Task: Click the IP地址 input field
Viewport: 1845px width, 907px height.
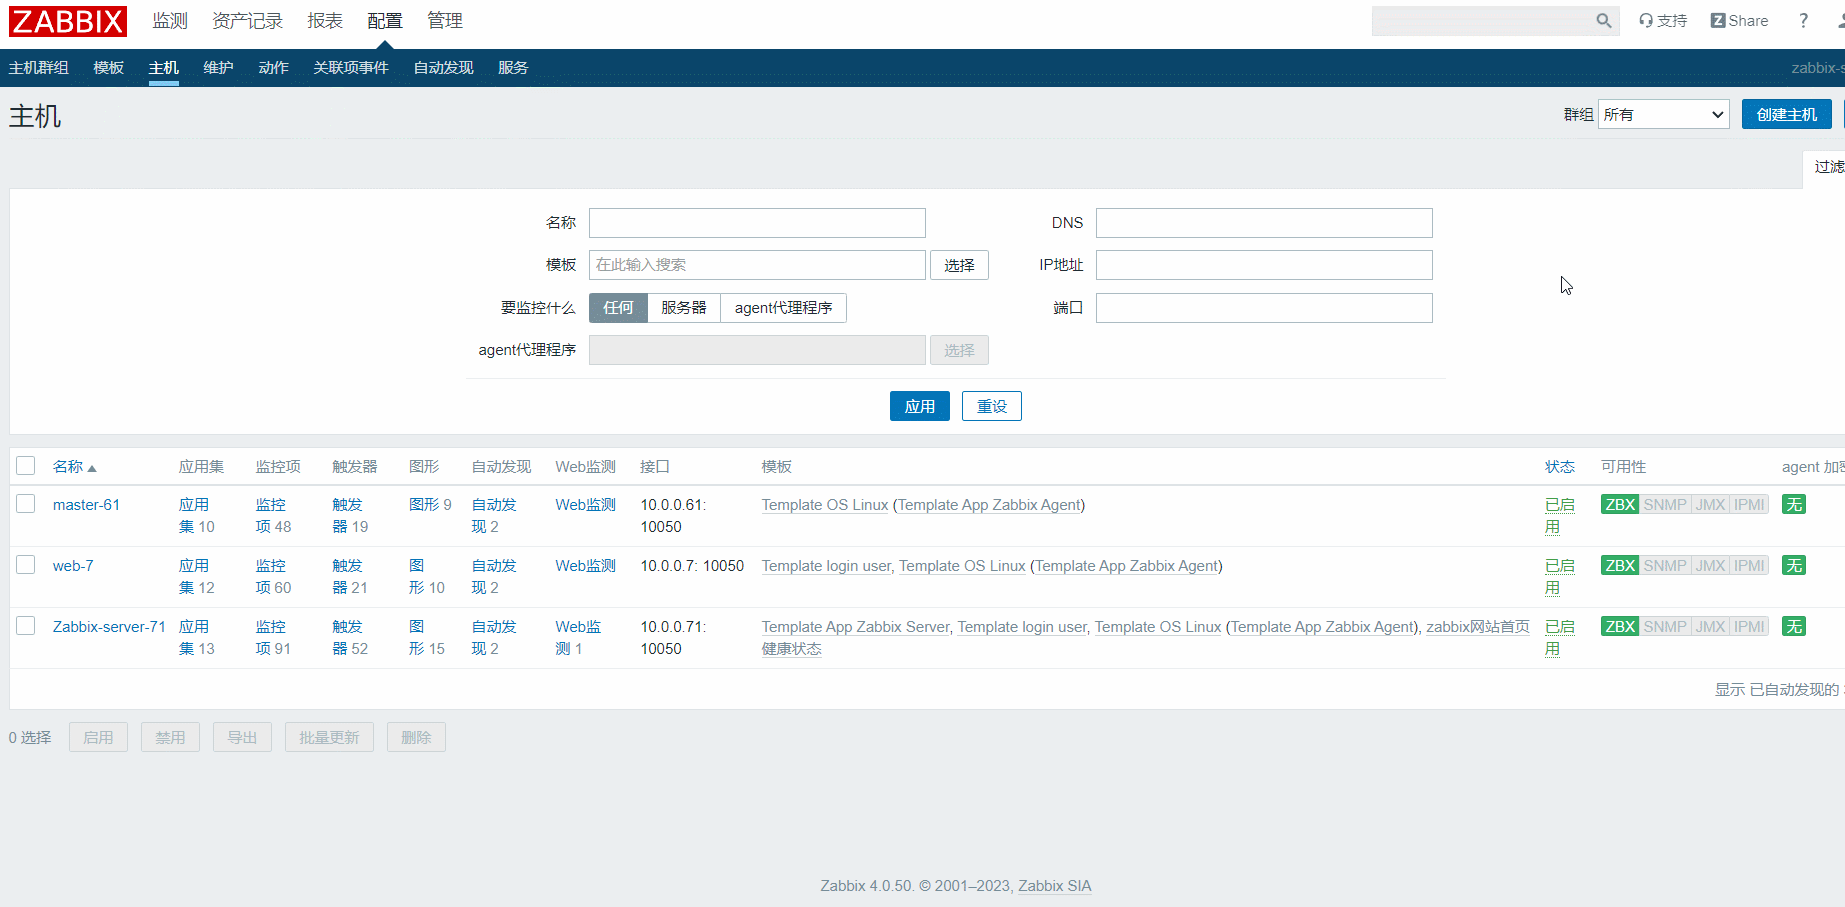Action: tap(1264, 265)
